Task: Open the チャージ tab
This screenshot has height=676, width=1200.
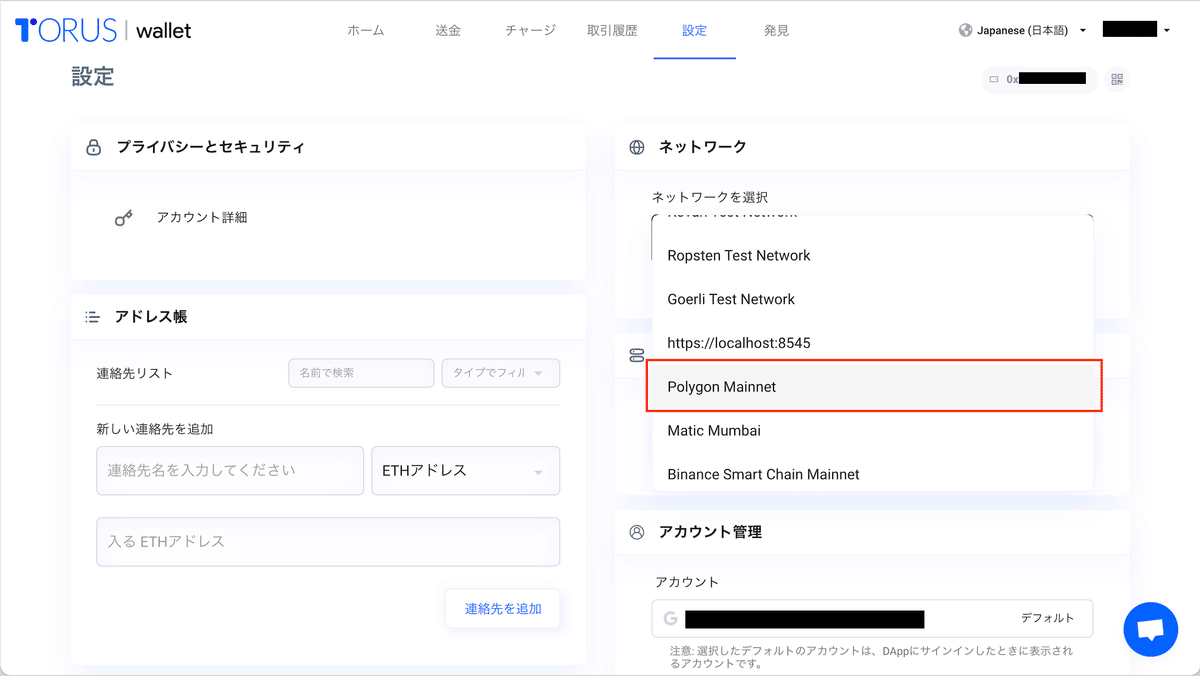Action: coord(530,30)
